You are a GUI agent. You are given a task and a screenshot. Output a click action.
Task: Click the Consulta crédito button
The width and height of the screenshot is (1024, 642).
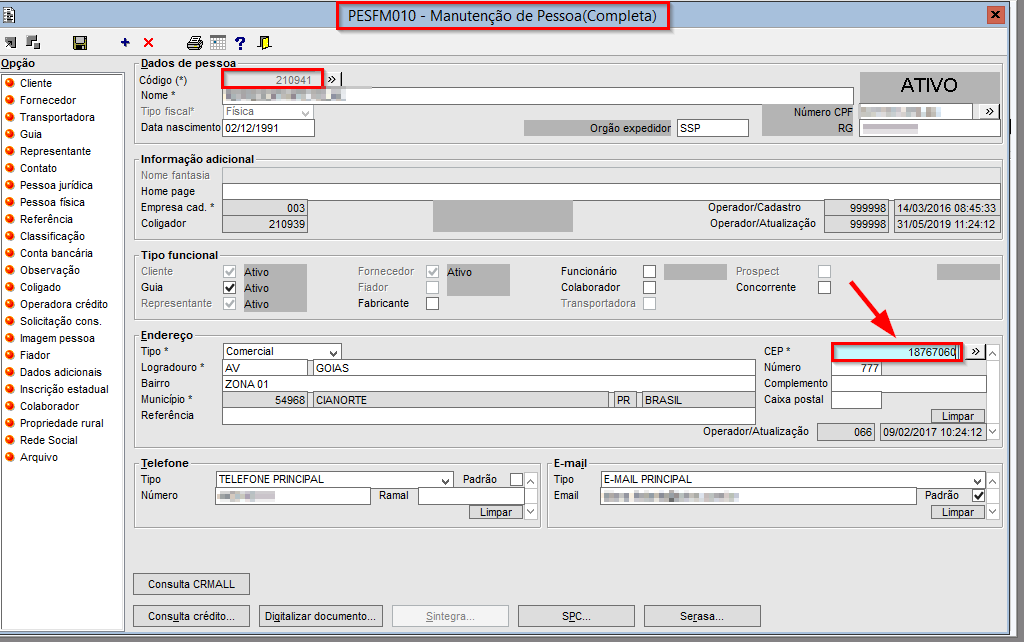191,616
